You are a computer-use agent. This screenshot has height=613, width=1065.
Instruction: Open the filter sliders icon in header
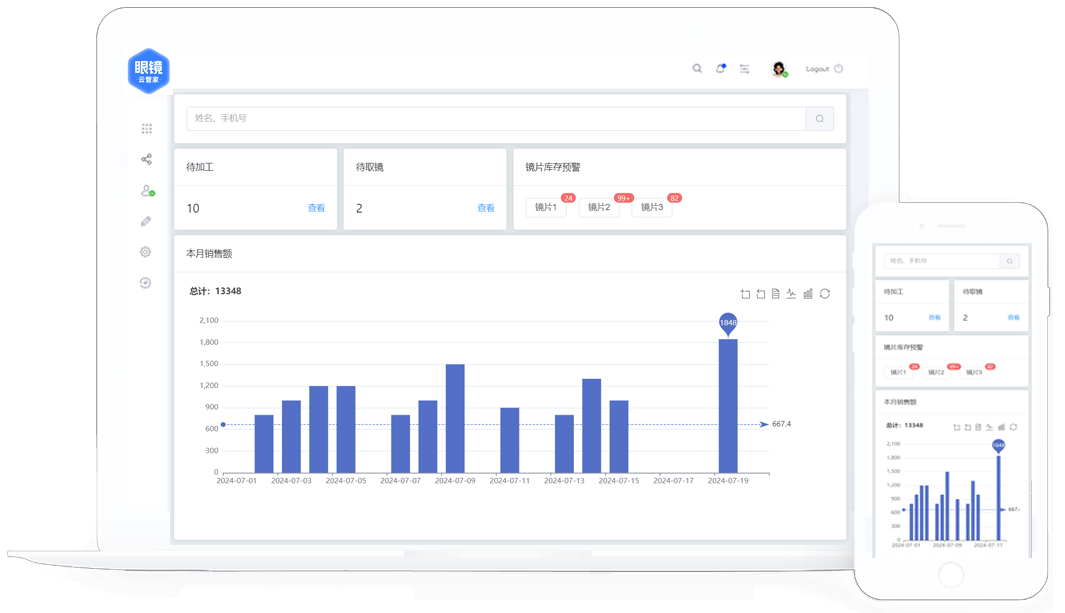pyautogui.click(x=745, y=69)
